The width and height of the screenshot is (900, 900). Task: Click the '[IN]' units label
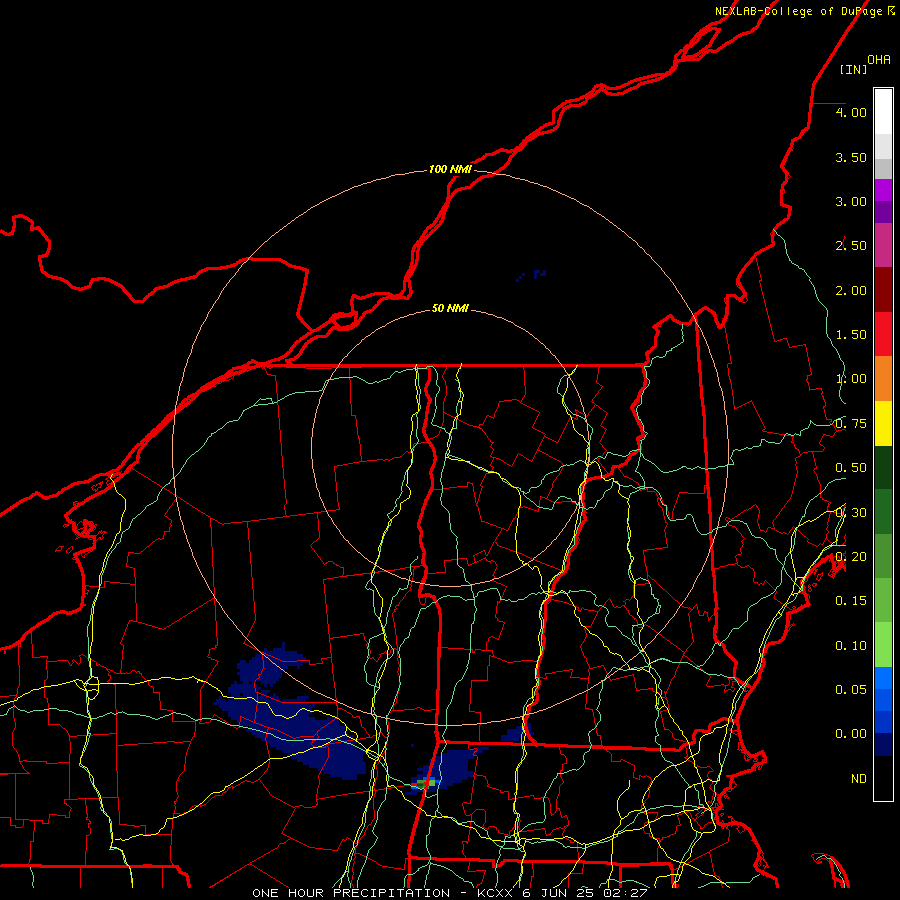coord(853,69)
